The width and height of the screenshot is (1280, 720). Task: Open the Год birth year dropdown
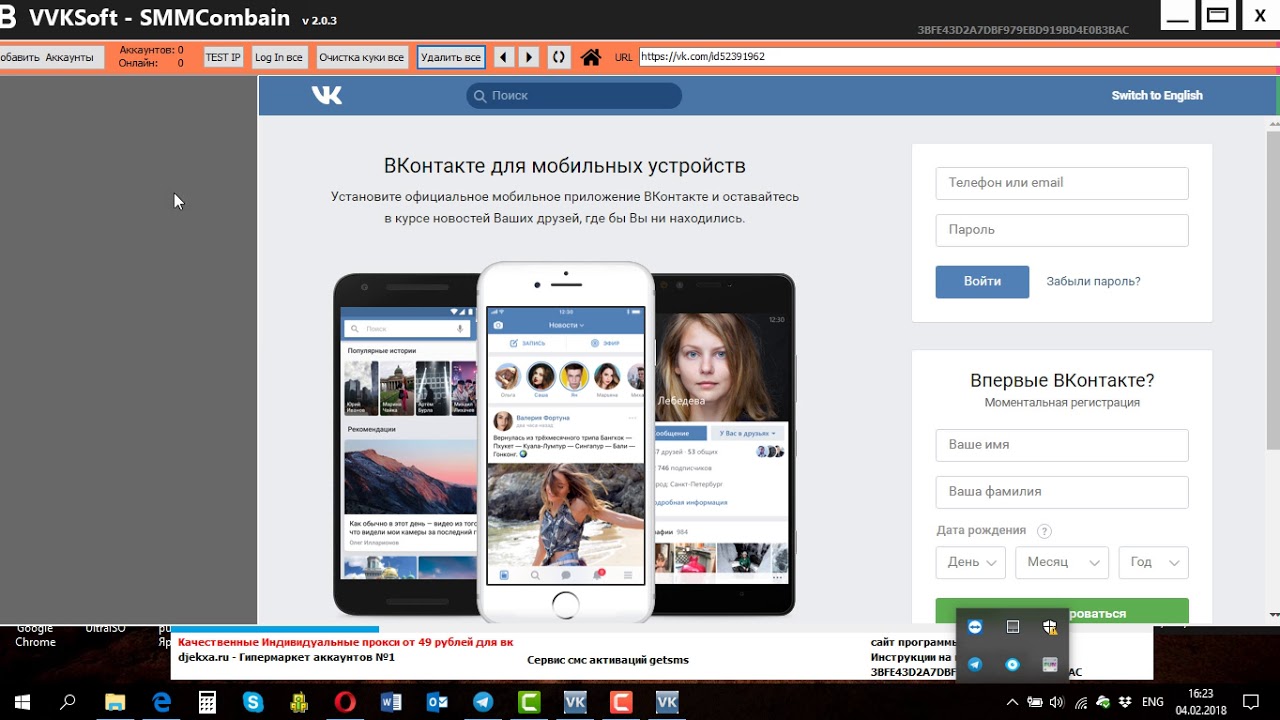[x=1153, y=562]
